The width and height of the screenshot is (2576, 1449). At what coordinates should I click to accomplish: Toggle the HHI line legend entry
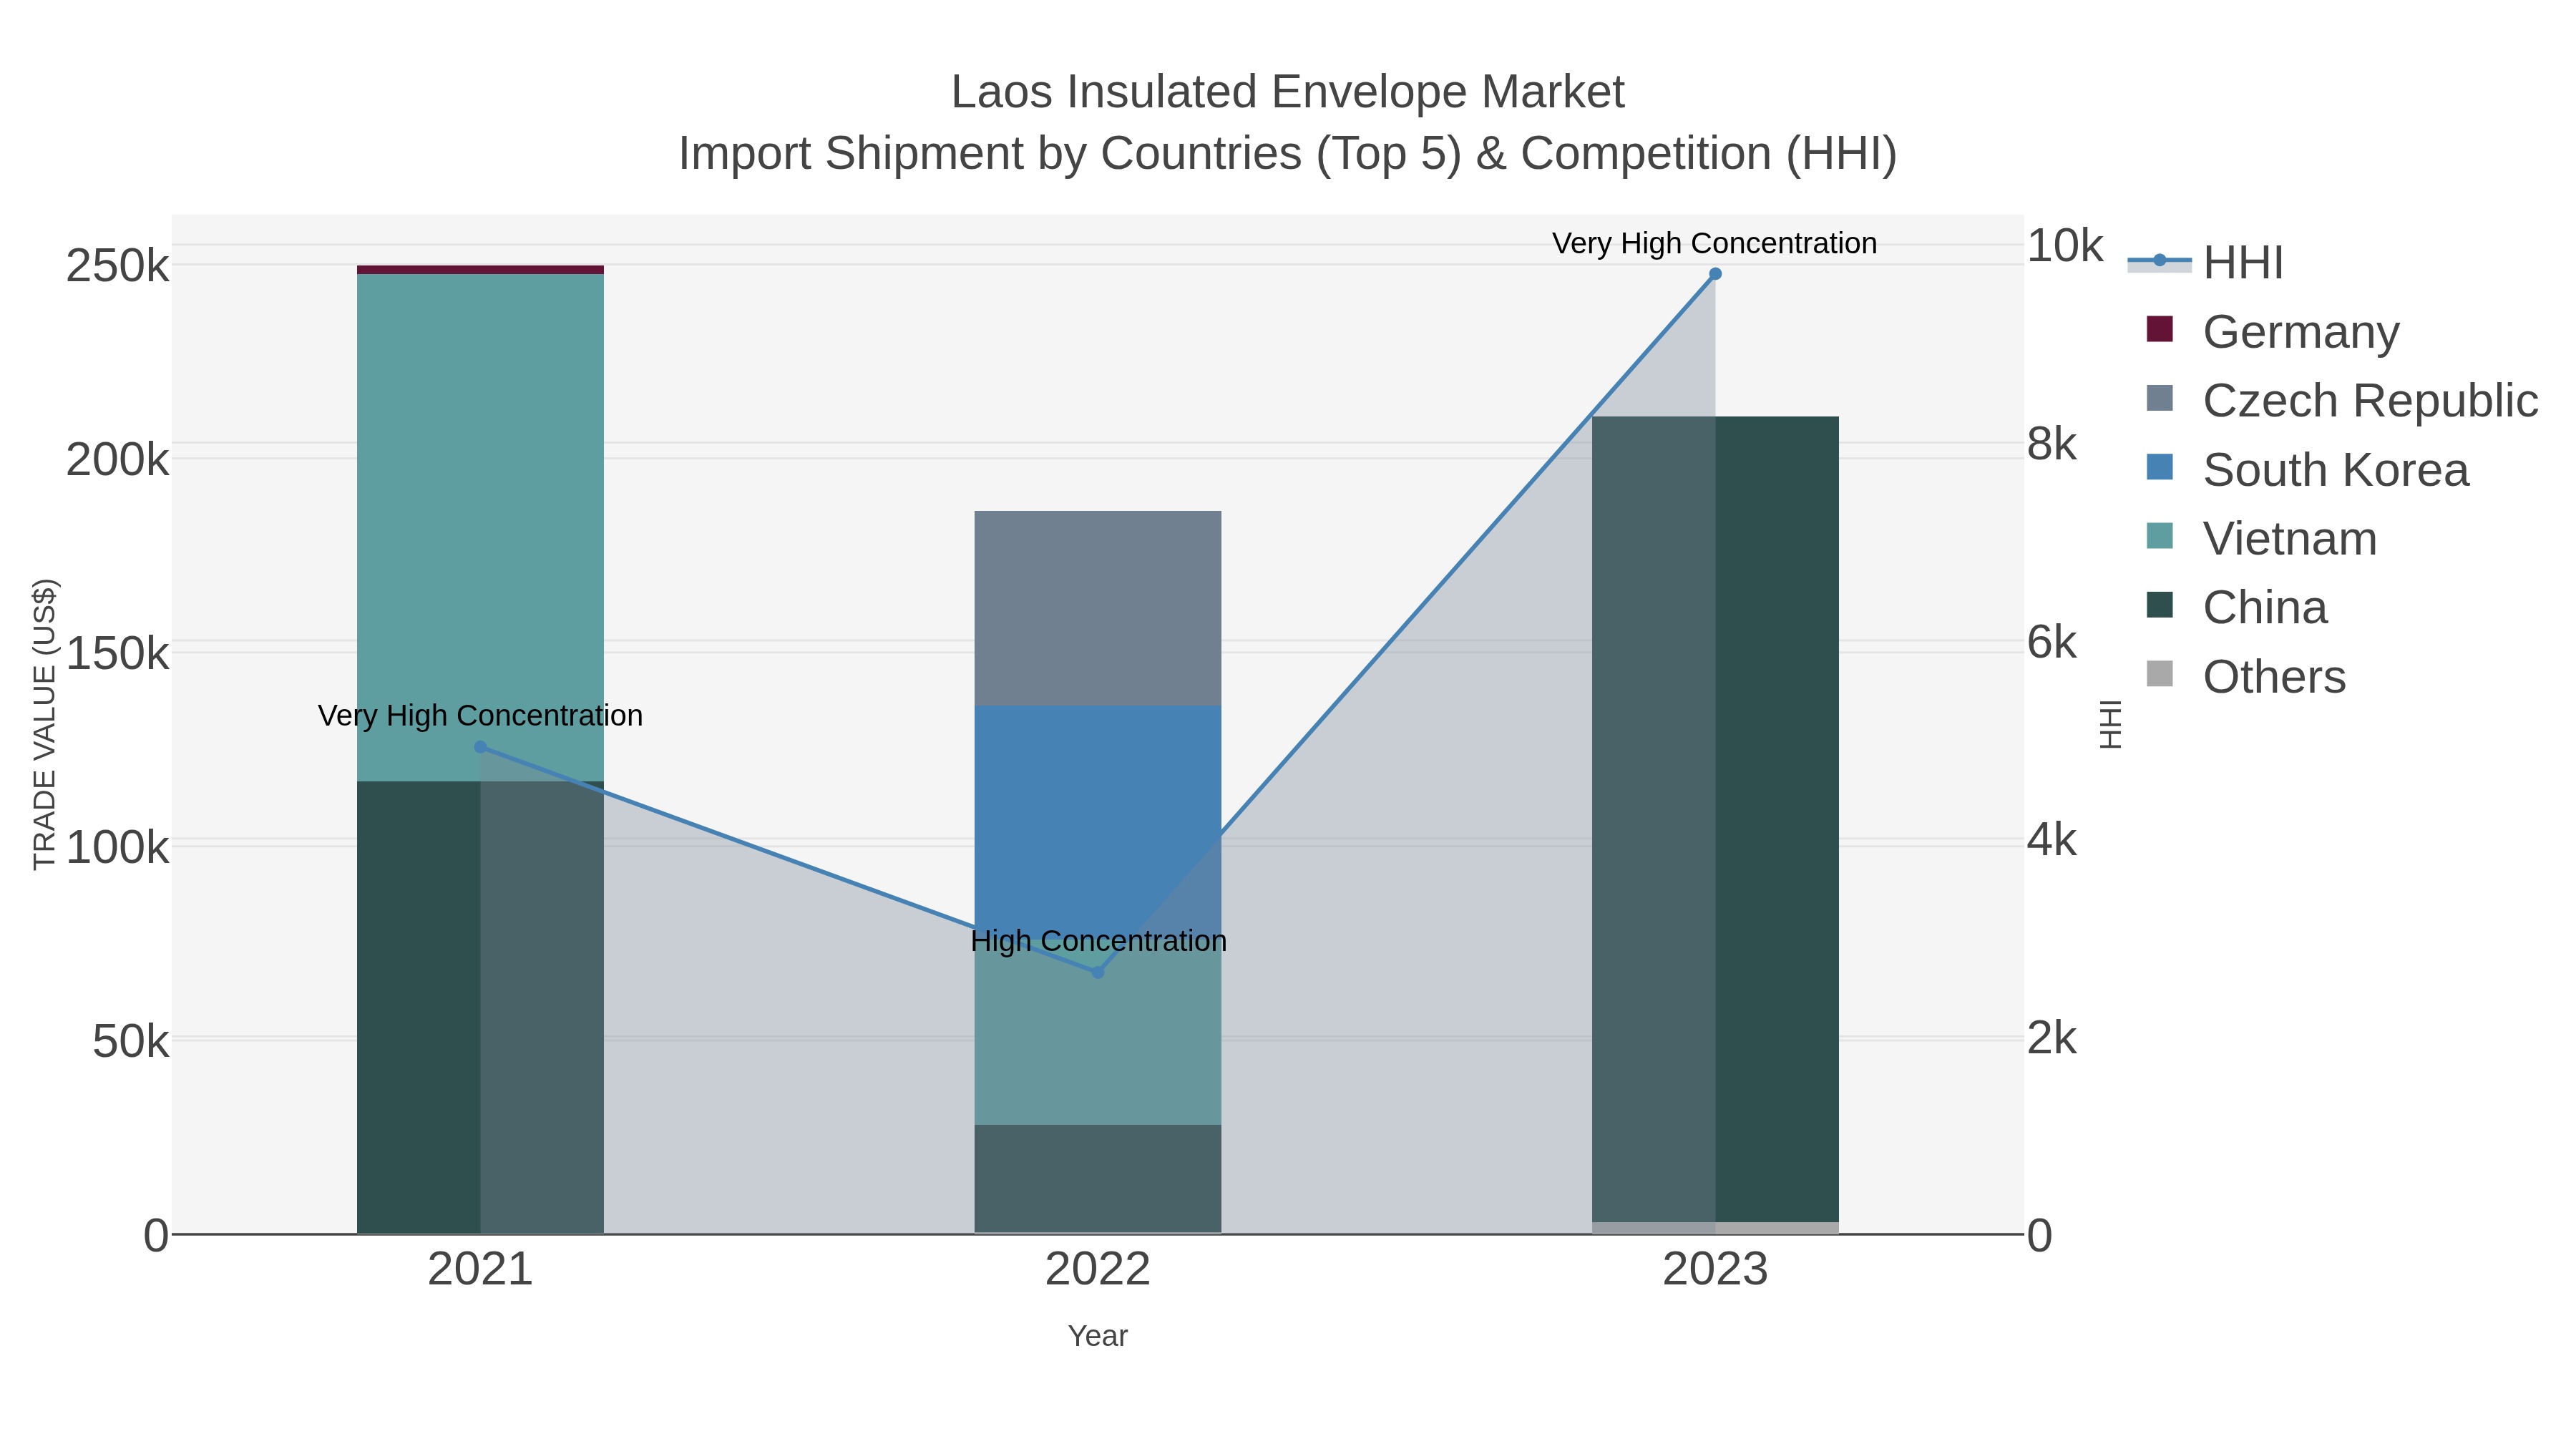(x=2206, y=263)
